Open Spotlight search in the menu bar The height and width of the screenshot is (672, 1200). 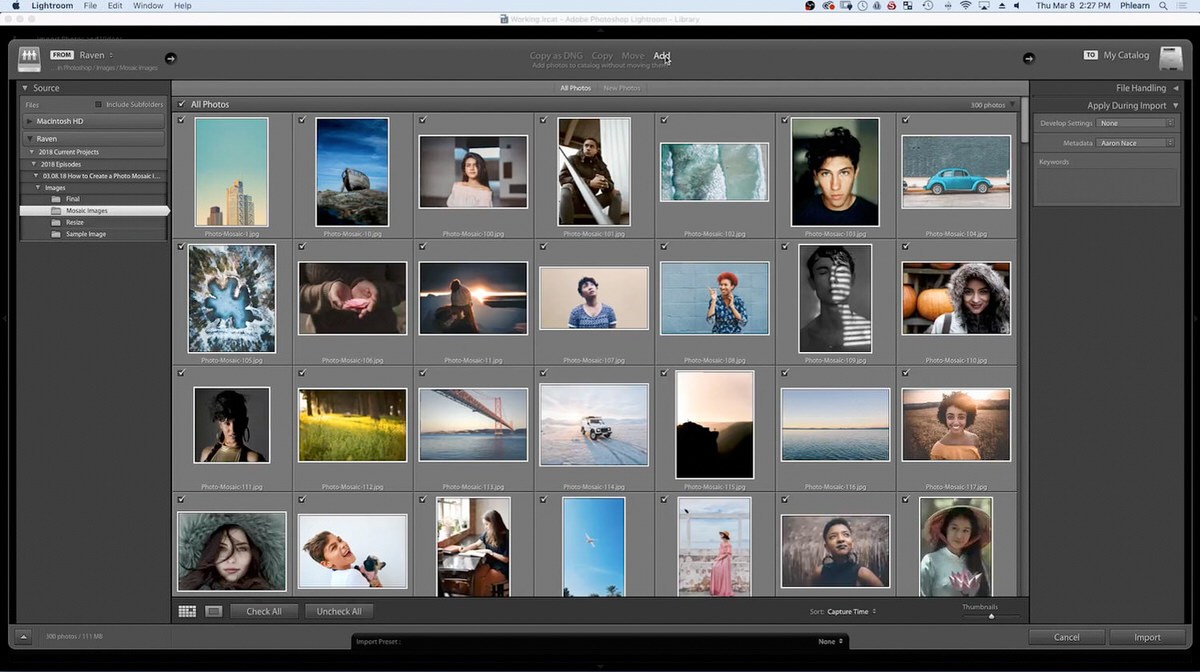(1164, 6)
